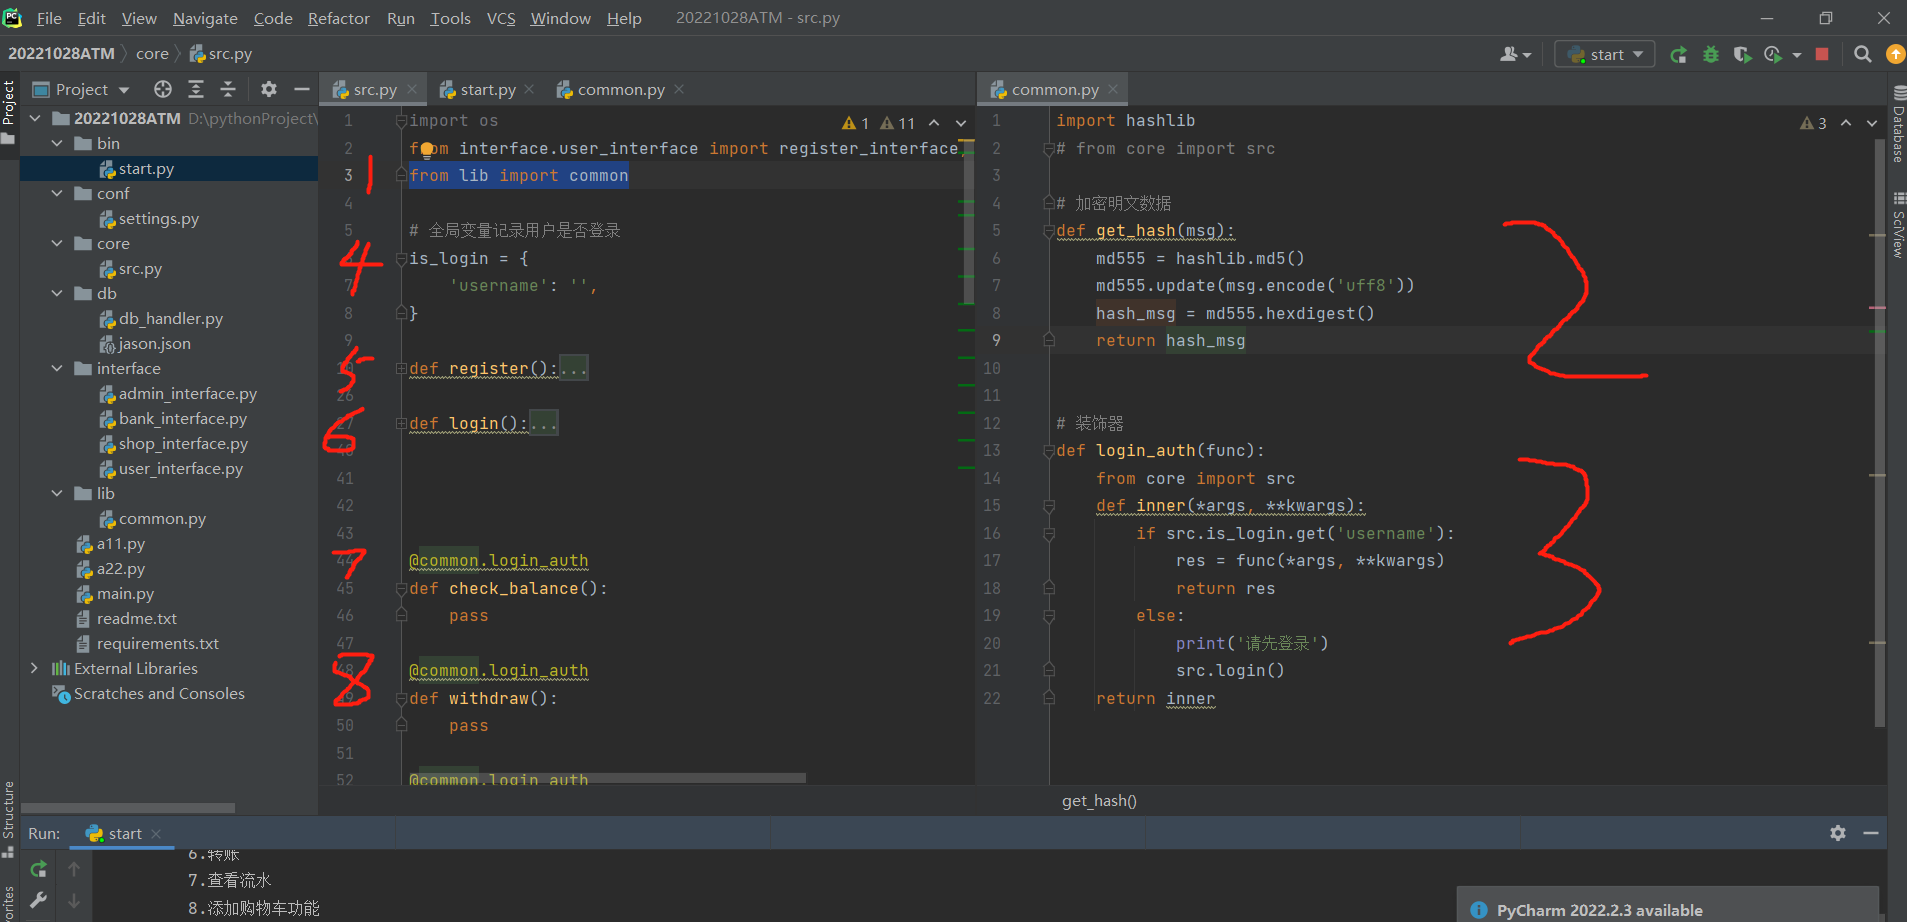
Task: Click the red Stop button in the toolbar
Action: pyautogui.click(x=1822, y=55)
